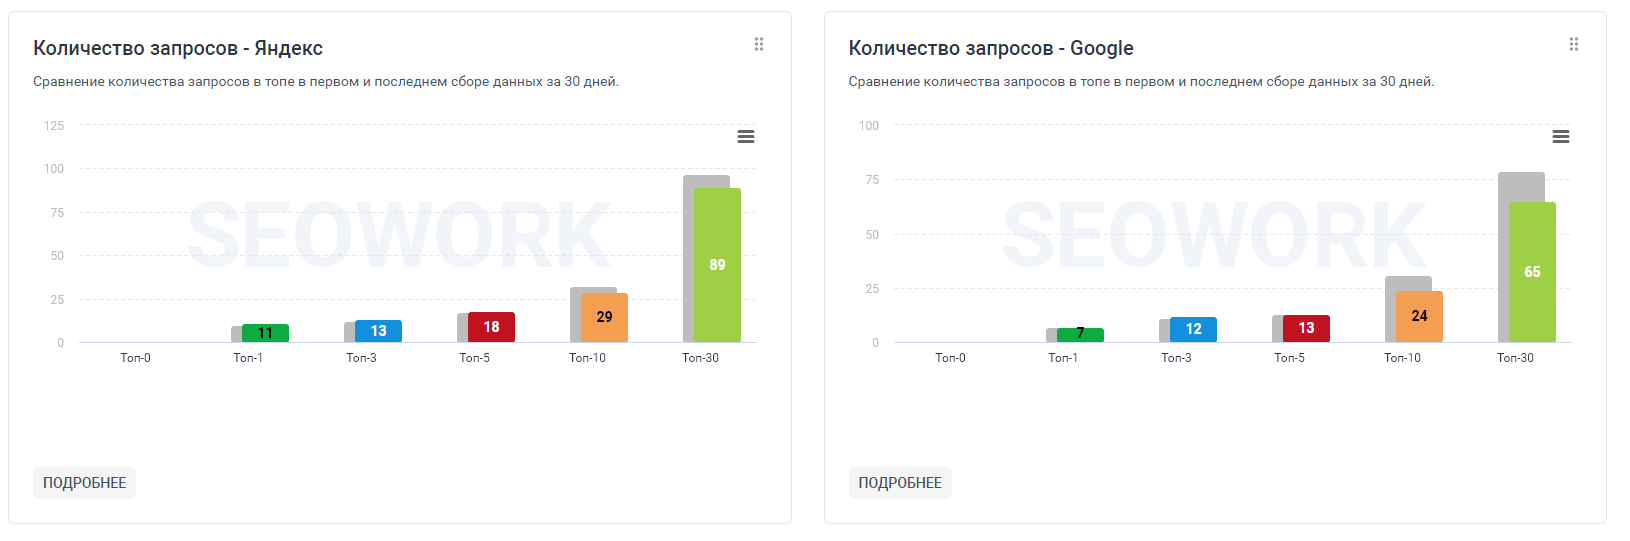This screenshot has width=1630, height=541.
Task: Click red Топ-5 bar labeled 13 in Google
Action: click(1306, 328)
